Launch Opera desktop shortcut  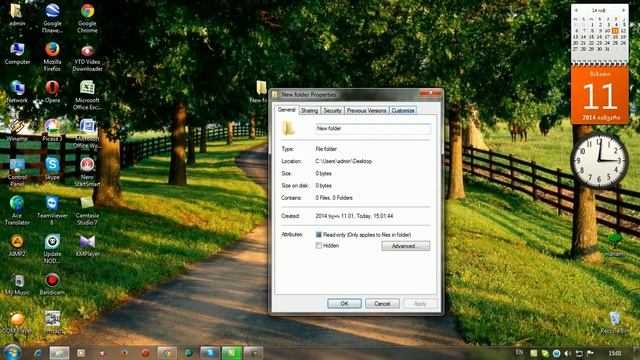(52, 91)
